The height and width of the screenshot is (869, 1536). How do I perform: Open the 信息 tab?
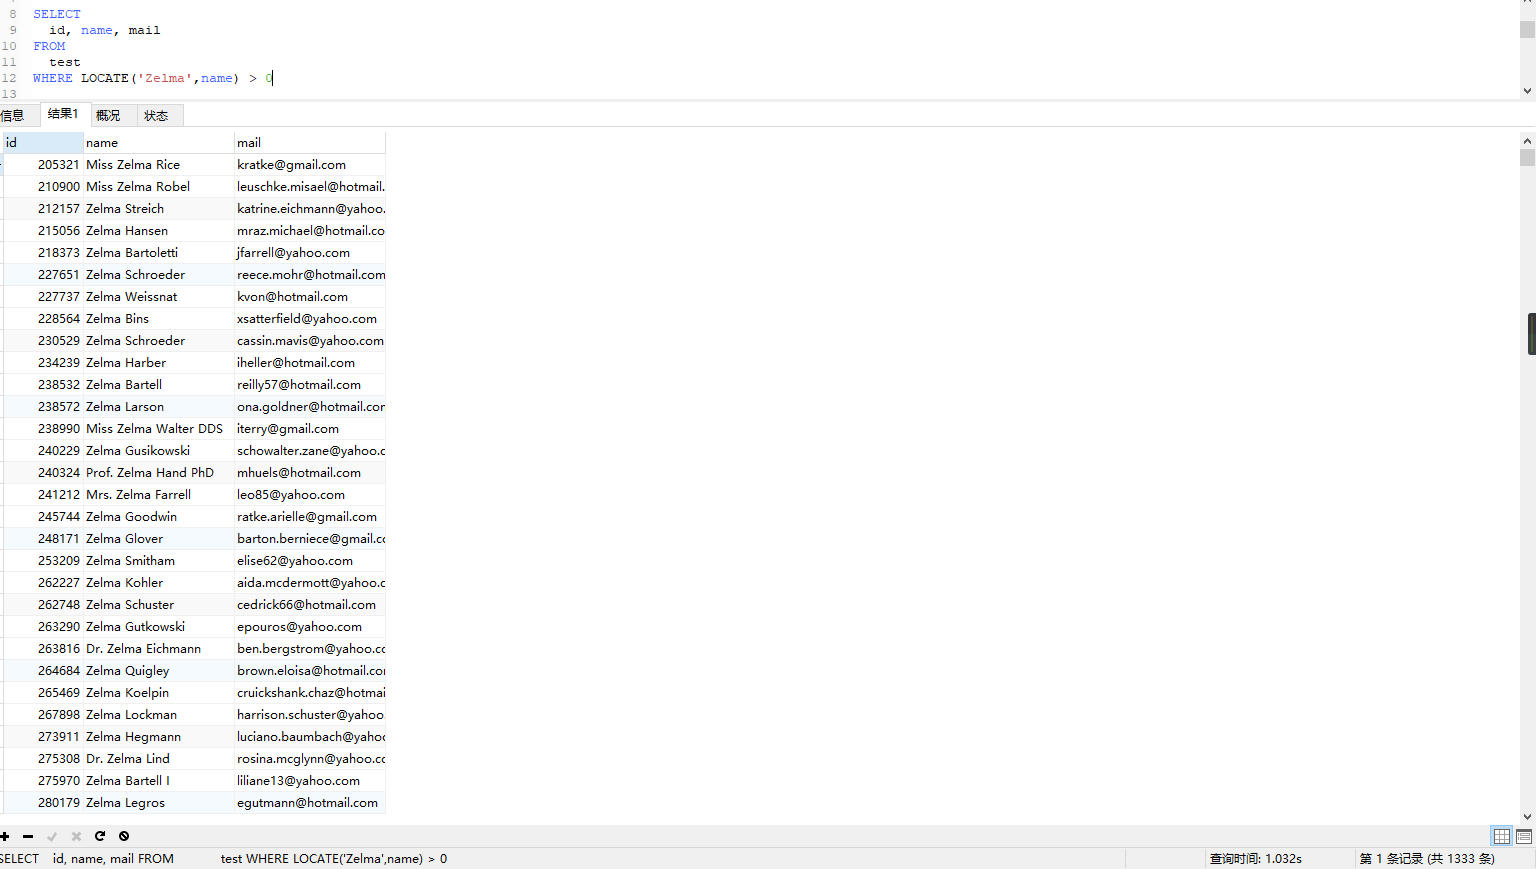(x=13, y=115)
